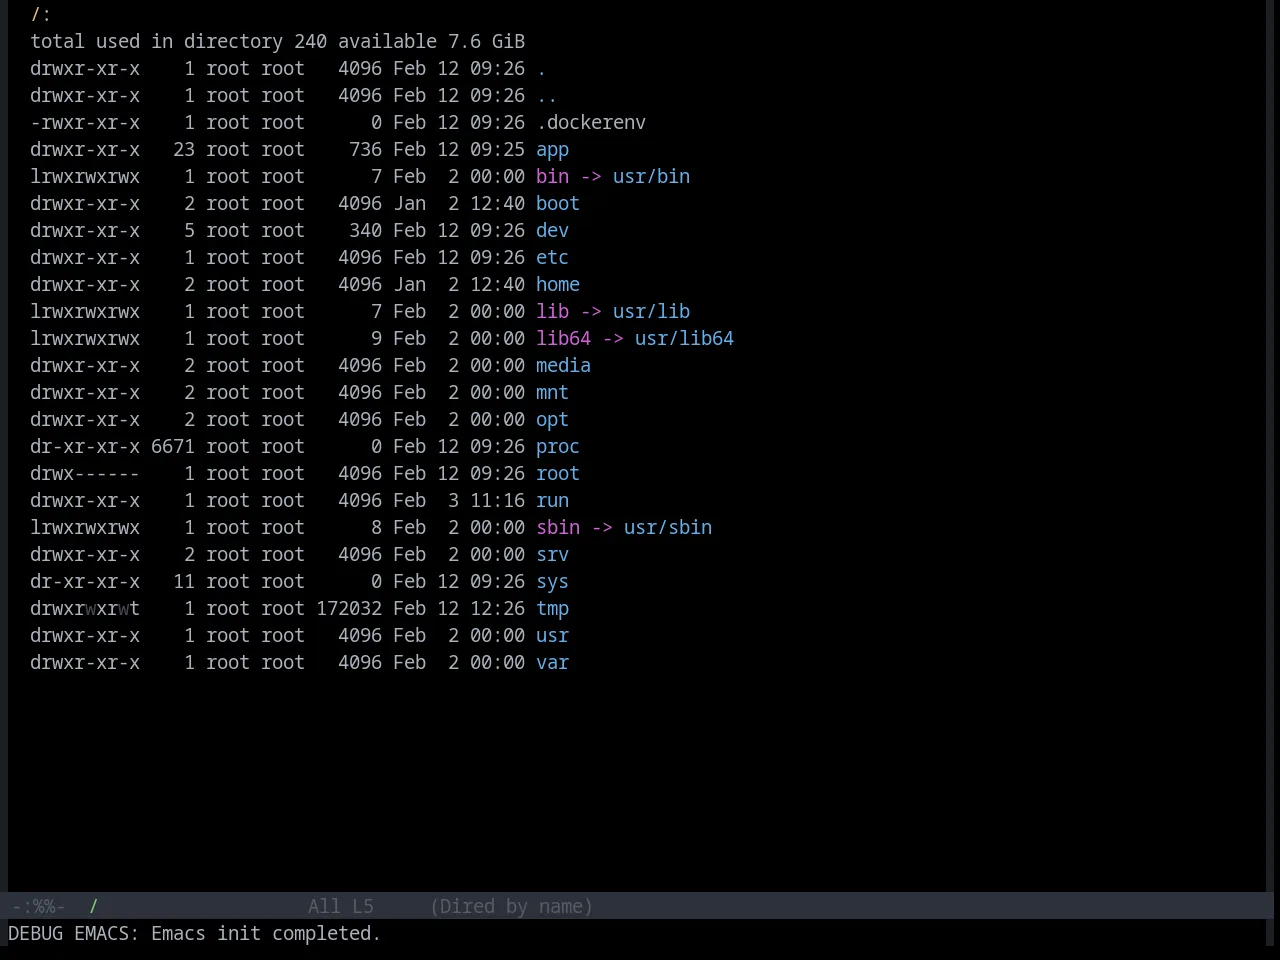Click the proc link count 6671
This screenshot has height=960, width=1280.
click(x=173, y=446)
